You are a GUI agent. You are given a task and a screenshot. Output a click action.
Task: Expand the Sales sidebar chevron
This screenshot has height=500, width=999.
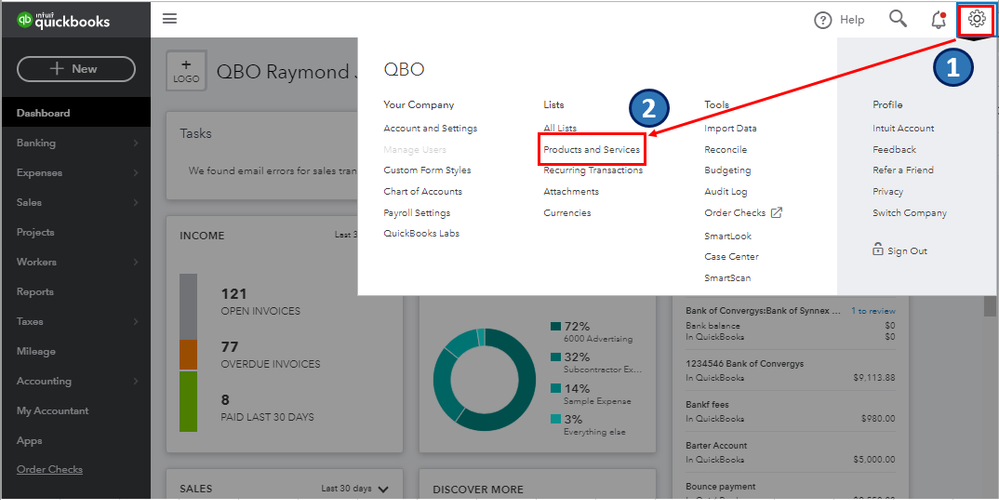(136, 203)
